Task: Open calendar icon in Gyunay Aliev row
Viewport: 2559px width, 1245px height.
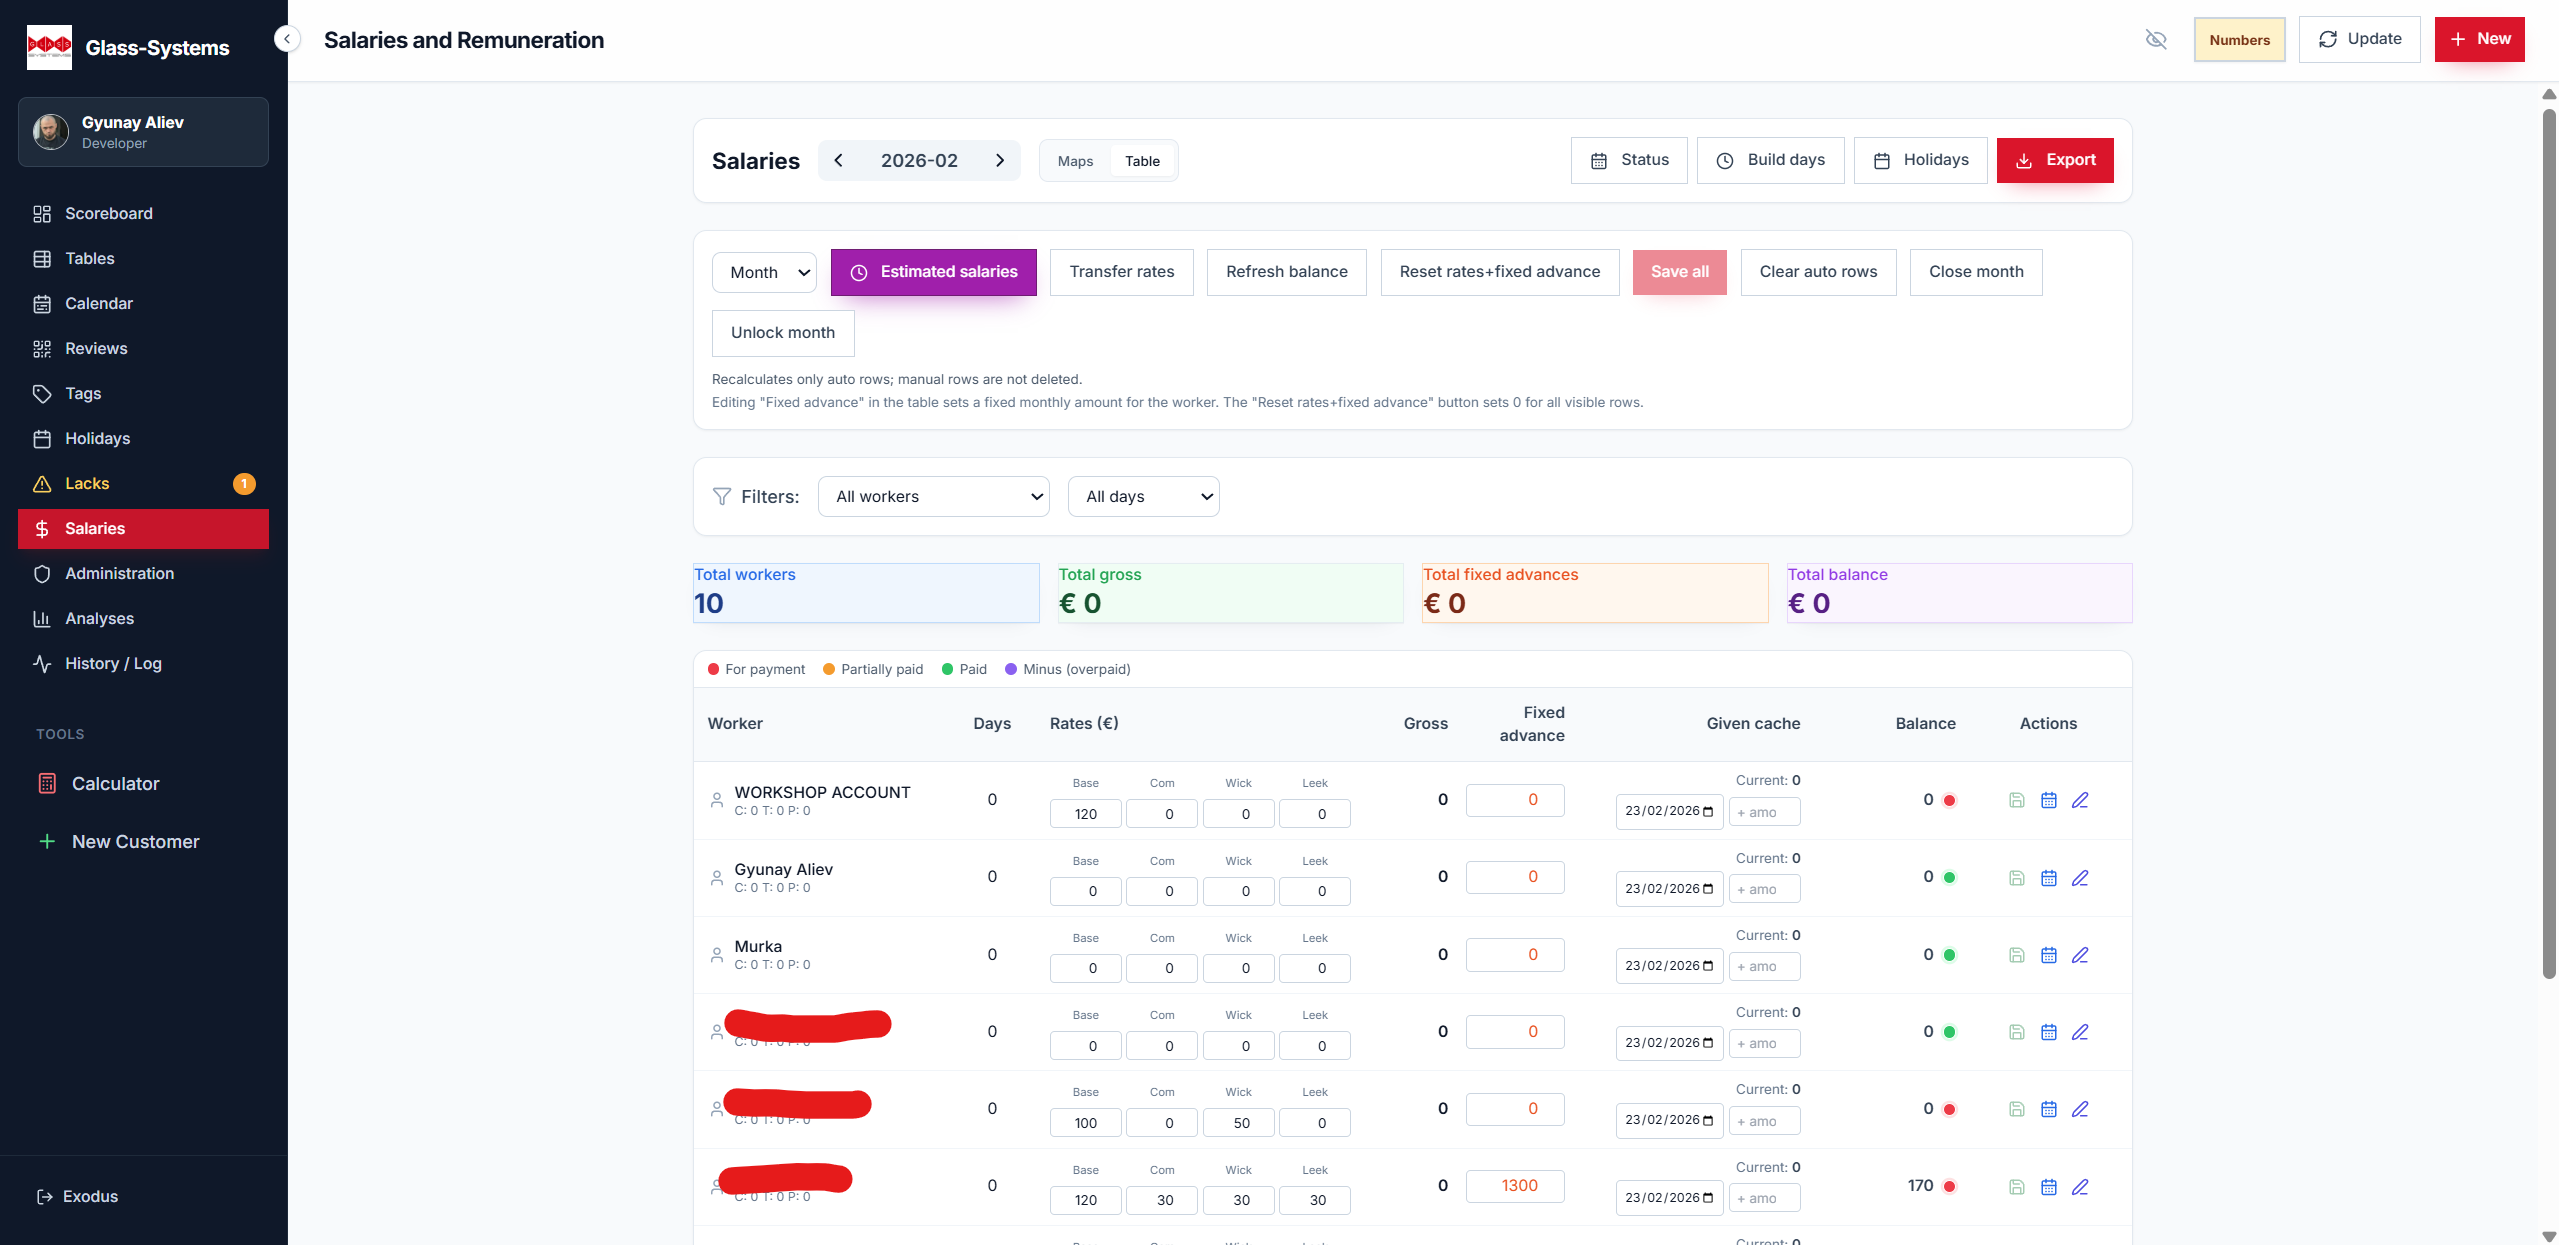Action: pyautogui.click(x=2048, y=878)
